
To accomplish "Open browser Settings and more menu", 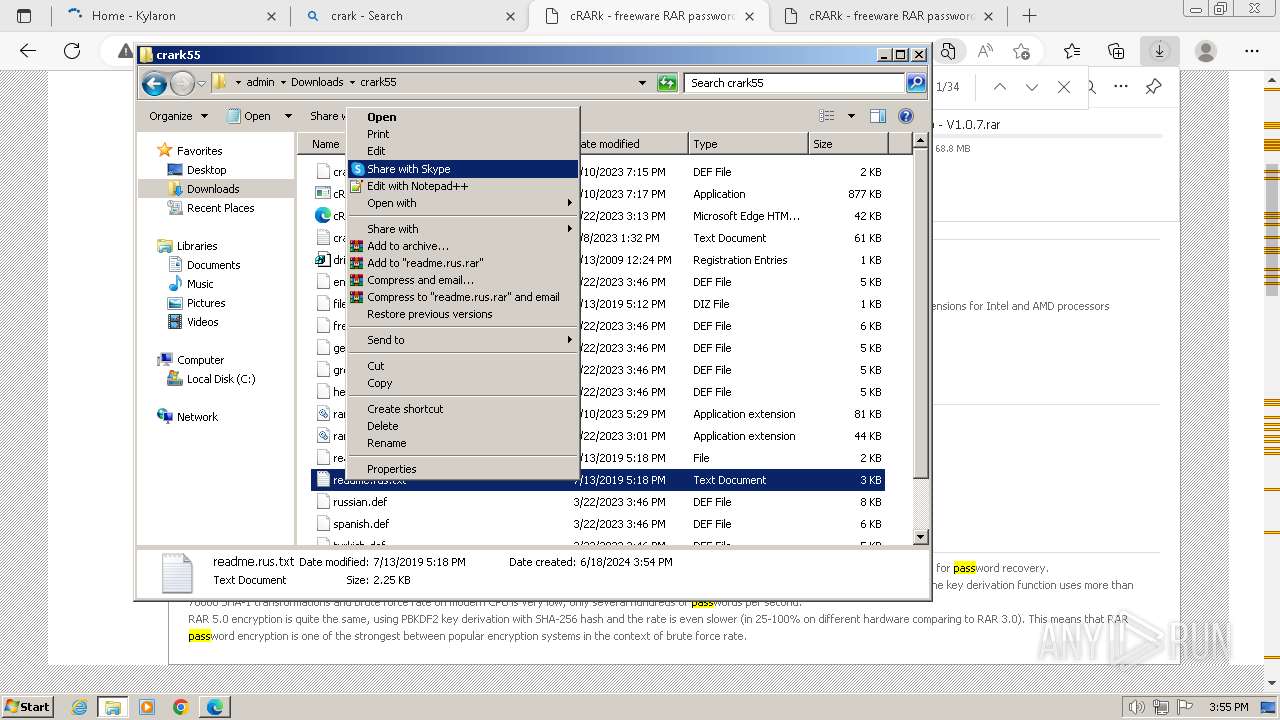I will [x=1252, y=51].
